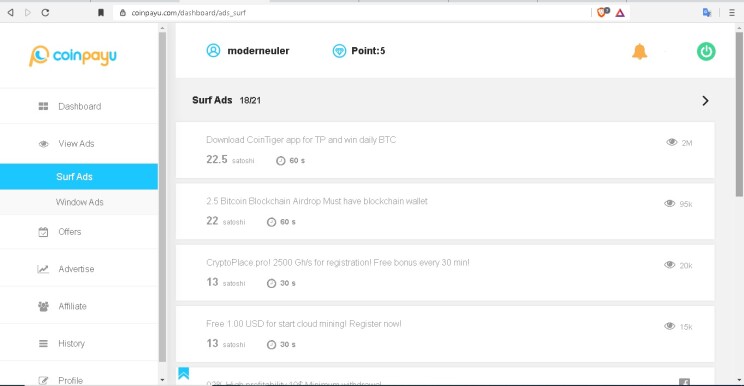744x386 pixels.
Task: Open Dashboard in the sidebar
Action: (79, 106)
